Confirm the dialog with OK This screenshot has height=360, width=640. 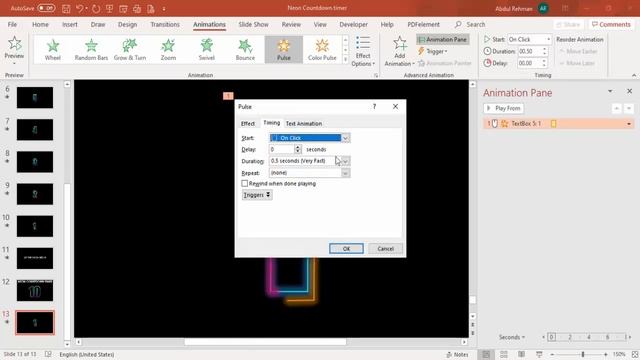(x=346, y=249)
